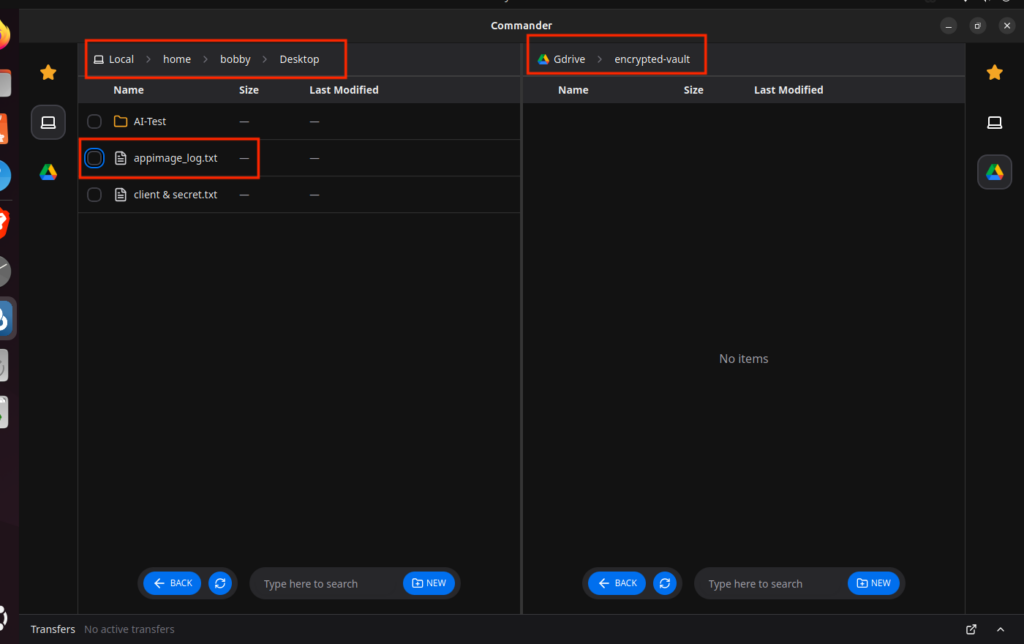1024x644 pixels.
Task: Open favorites star in left sidebar
Action: 48,72
